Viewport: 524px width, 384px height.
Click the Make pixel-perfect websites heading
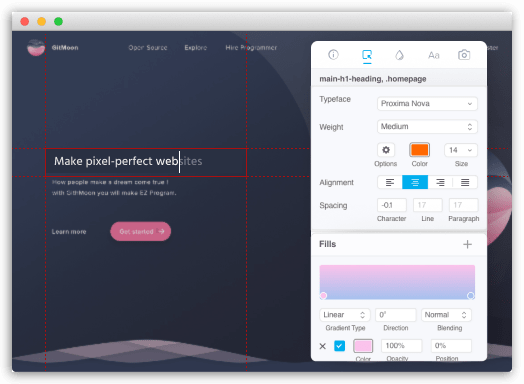click(128, 161)
